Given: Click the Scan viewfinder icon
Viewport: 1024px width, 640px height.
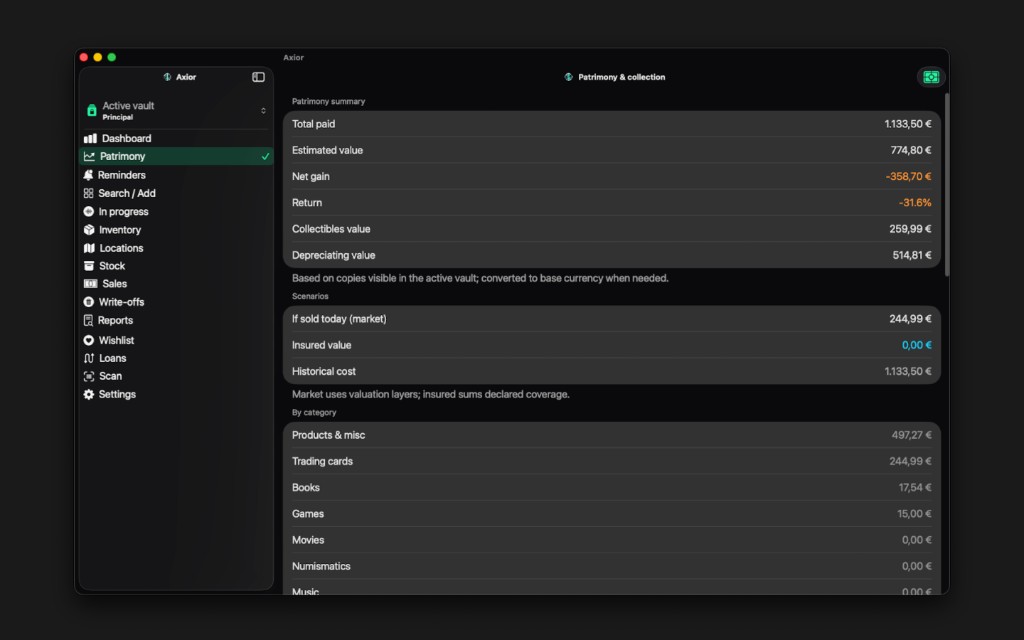Looking at the screenshot, I should [89, 376].
